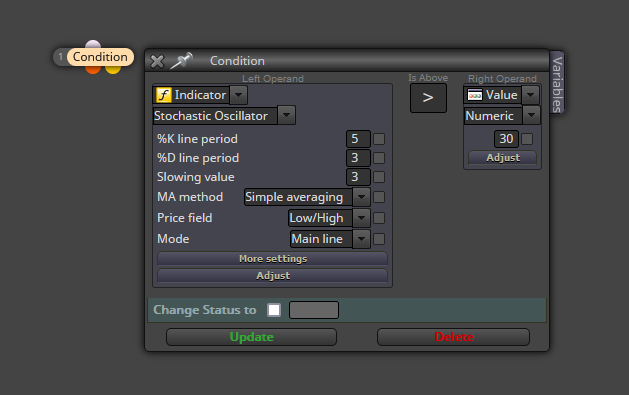Screen dimensions: 629x395
Task: Expand the Right Operand Value dropdown
Action: pyautogui.click(x=531, y=95)
